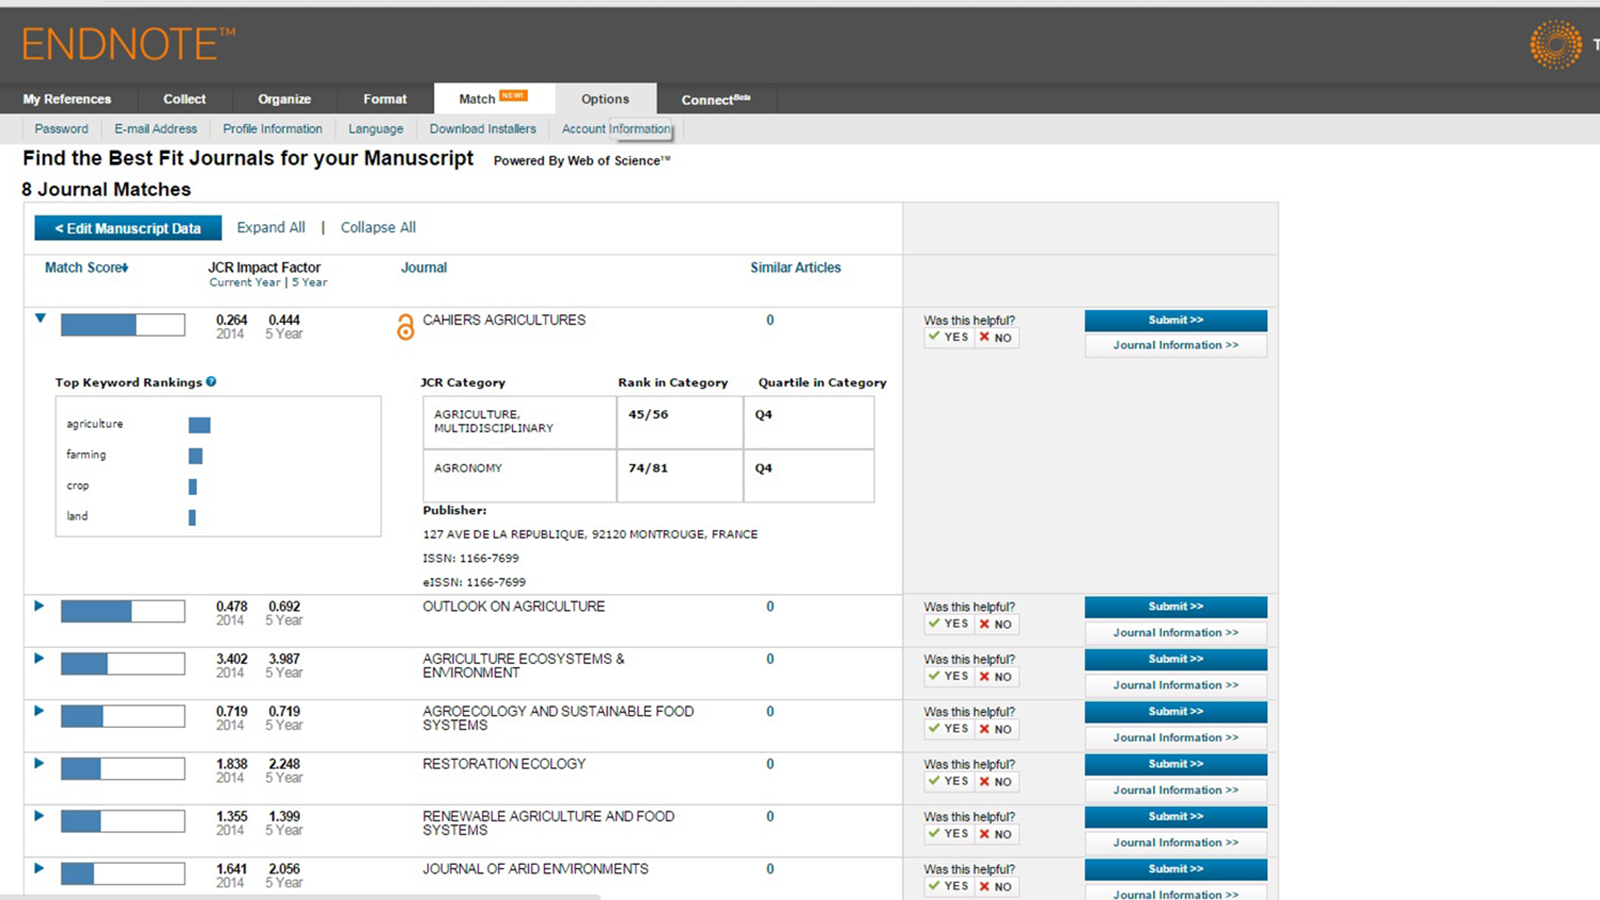The width and height of the screenshot is (1600, 900).
Task: Click the agriculture keyword ranking bar
Action: click(199, 425)
